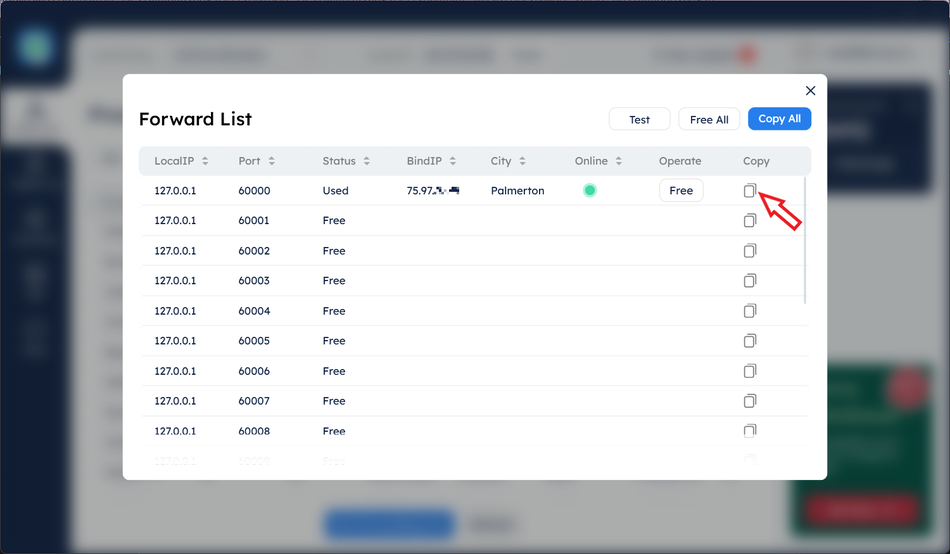Sort the list by LocalIP column
950x554 pixels.
tap(205, 161)
